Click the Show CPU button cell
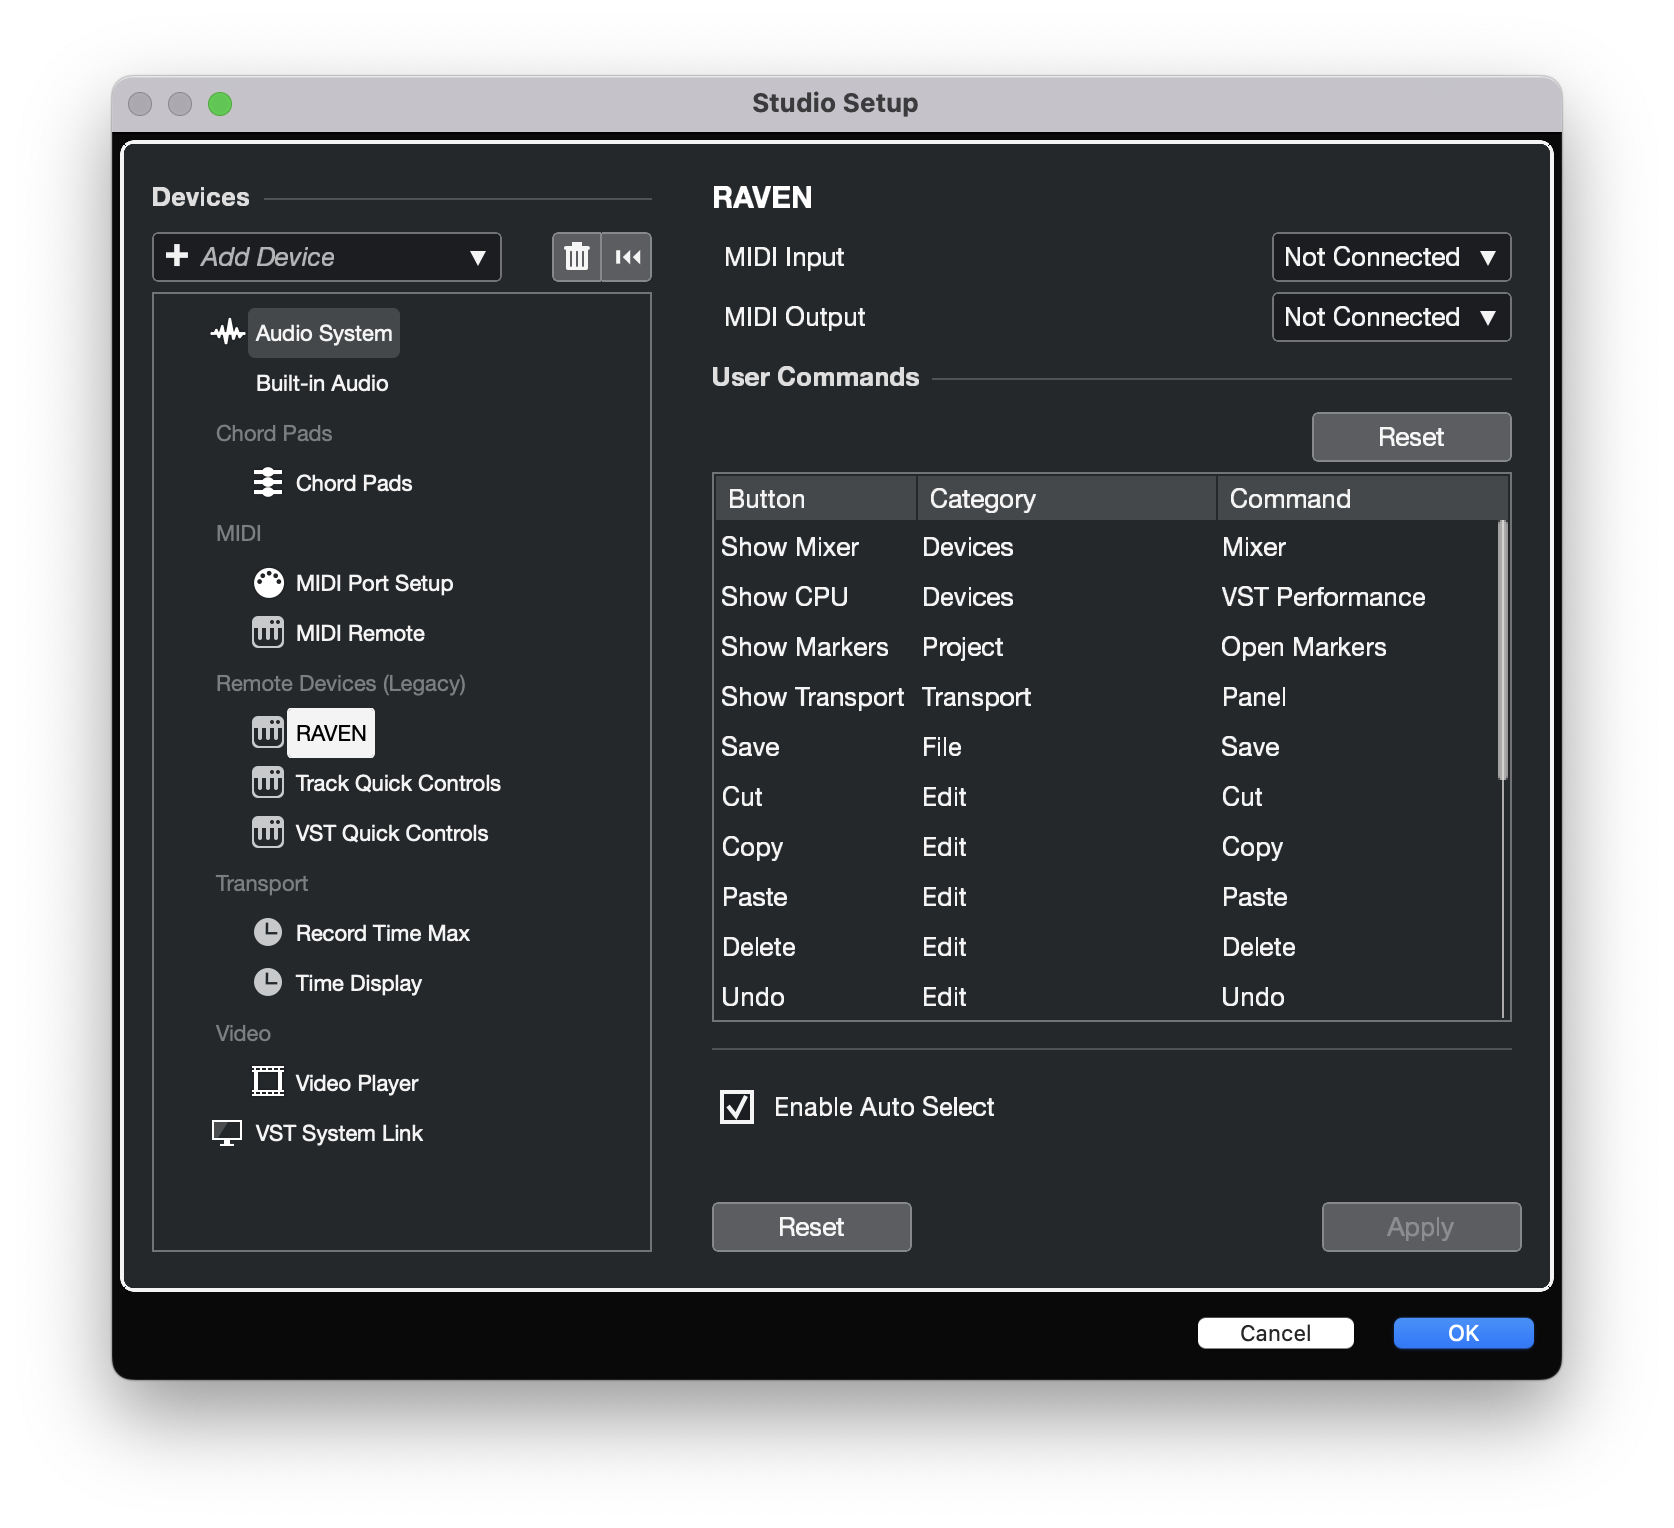Image resolution: width=1674 pixels, height=1528 pixels. (785, 597)
